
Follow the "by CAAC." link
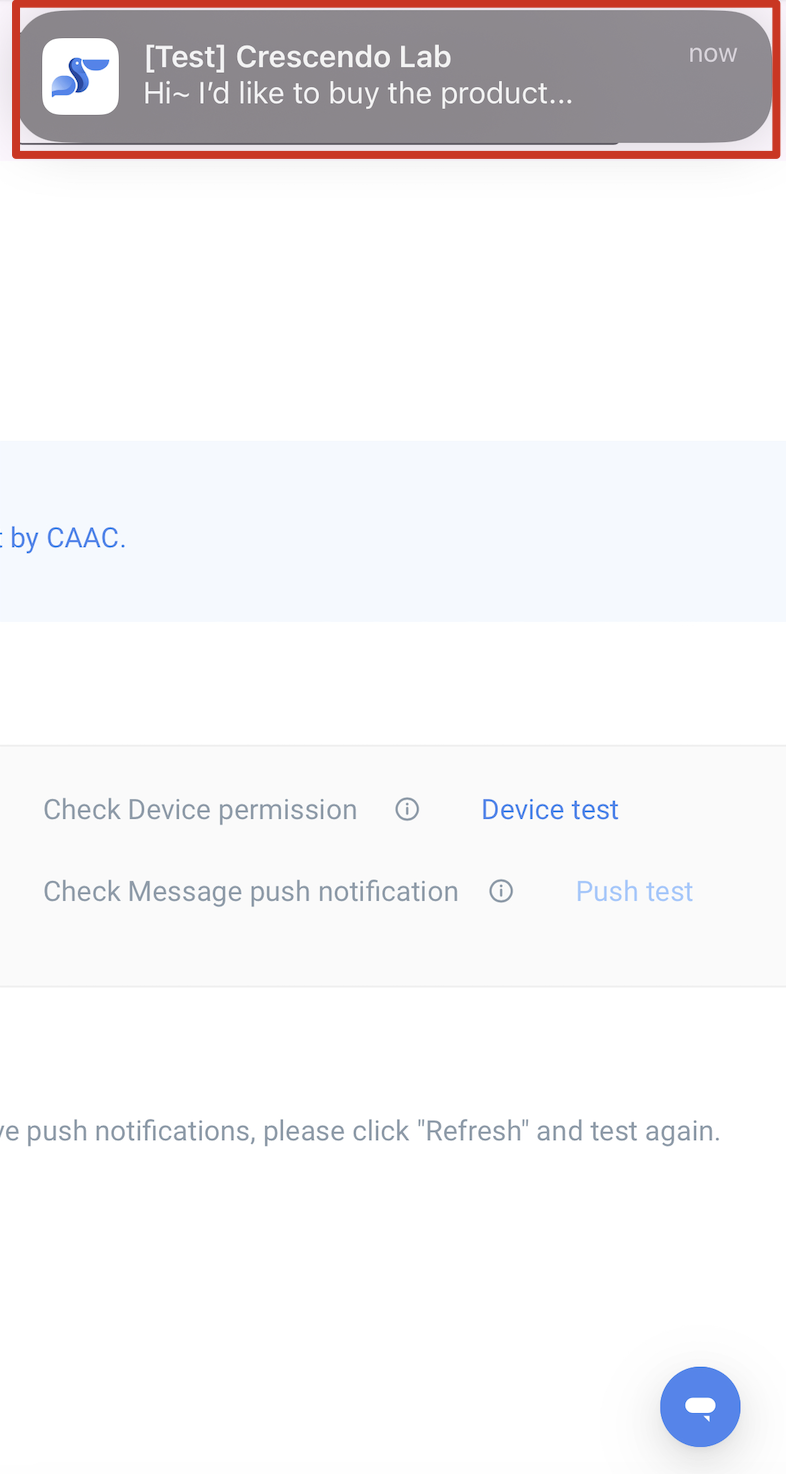pyautogui.click(x=62, y=538)
